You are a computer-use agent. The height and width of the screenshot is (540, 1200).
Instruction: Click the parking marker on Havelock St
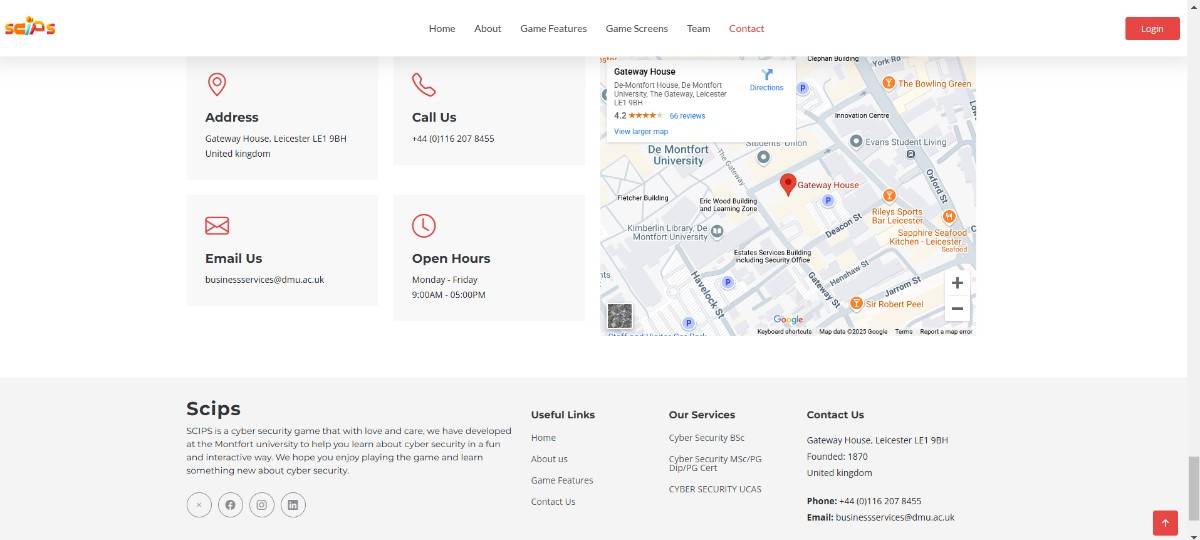[x=728, y=283]
